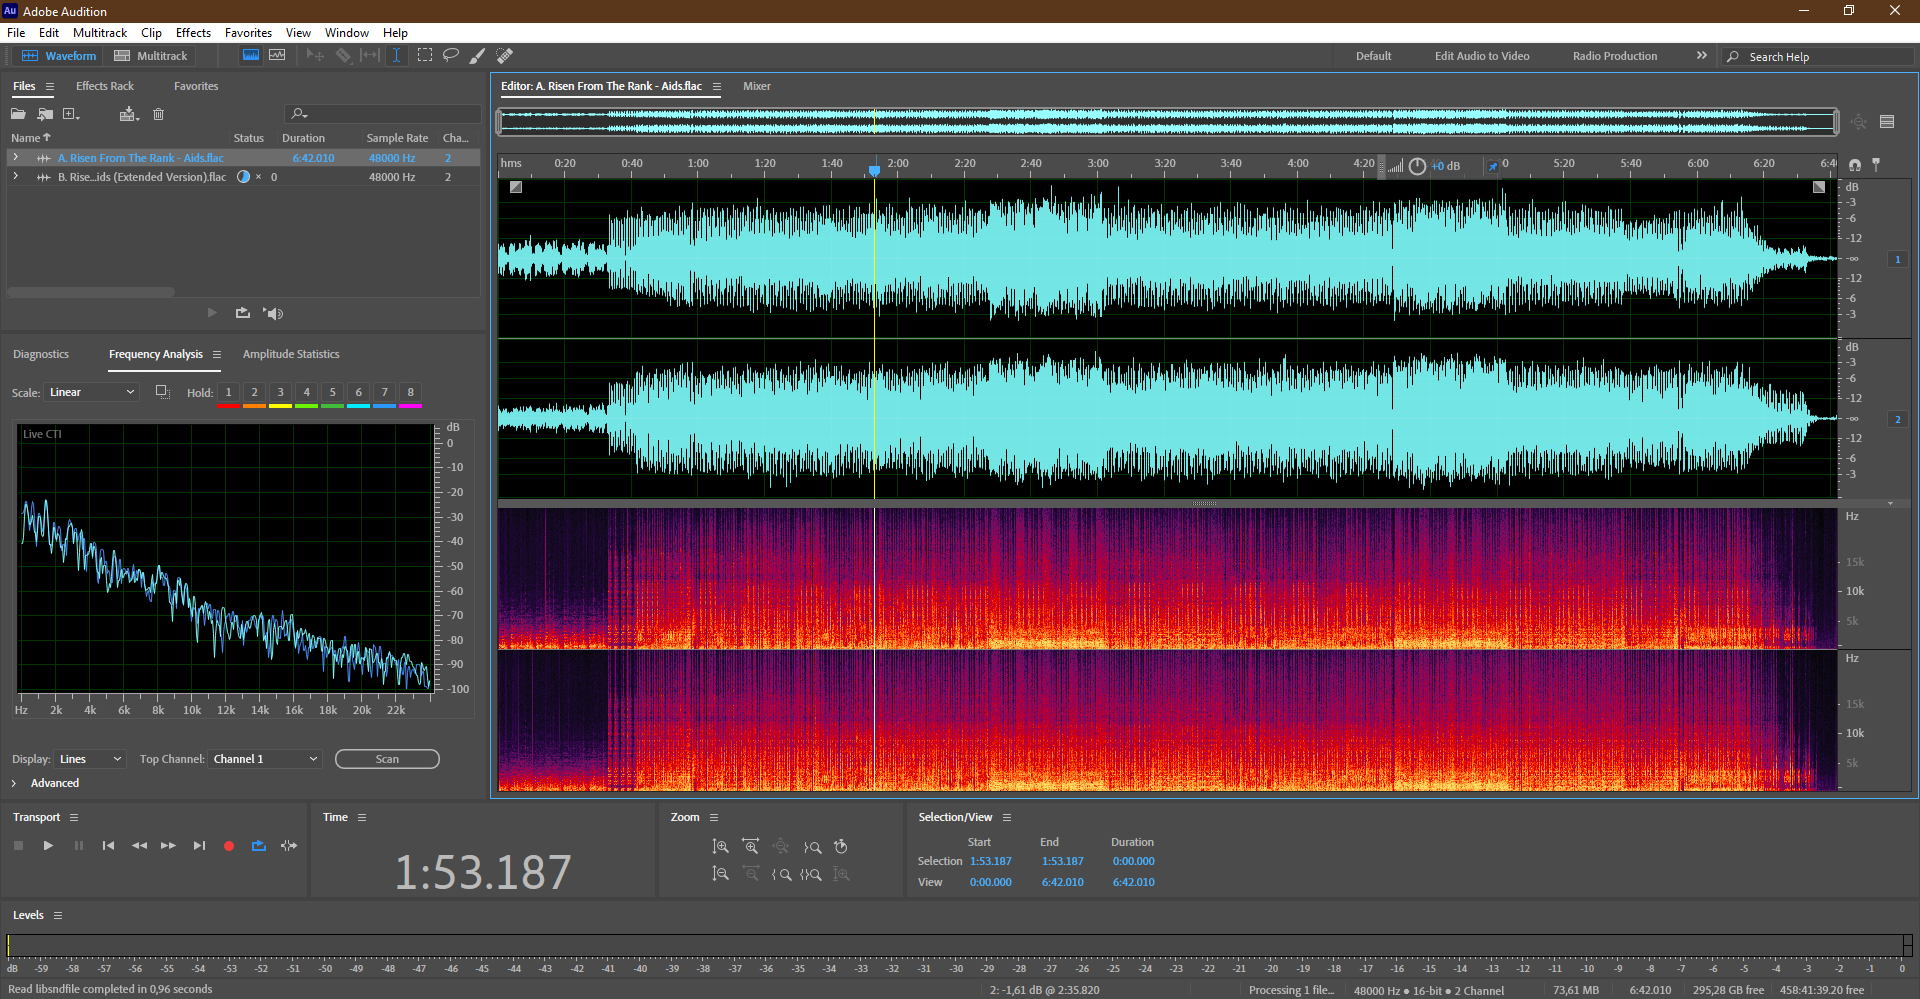Select the Spot Healing Brush tool
This screenshot has height=999, width=1920.
coord(505,55)
